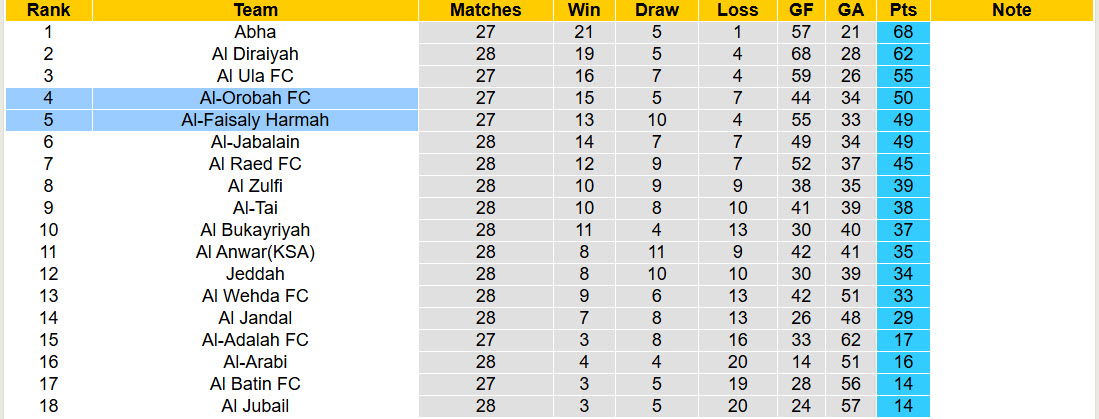Select Al Anwar(KSA) in the standings

click(x=255, y=252)
